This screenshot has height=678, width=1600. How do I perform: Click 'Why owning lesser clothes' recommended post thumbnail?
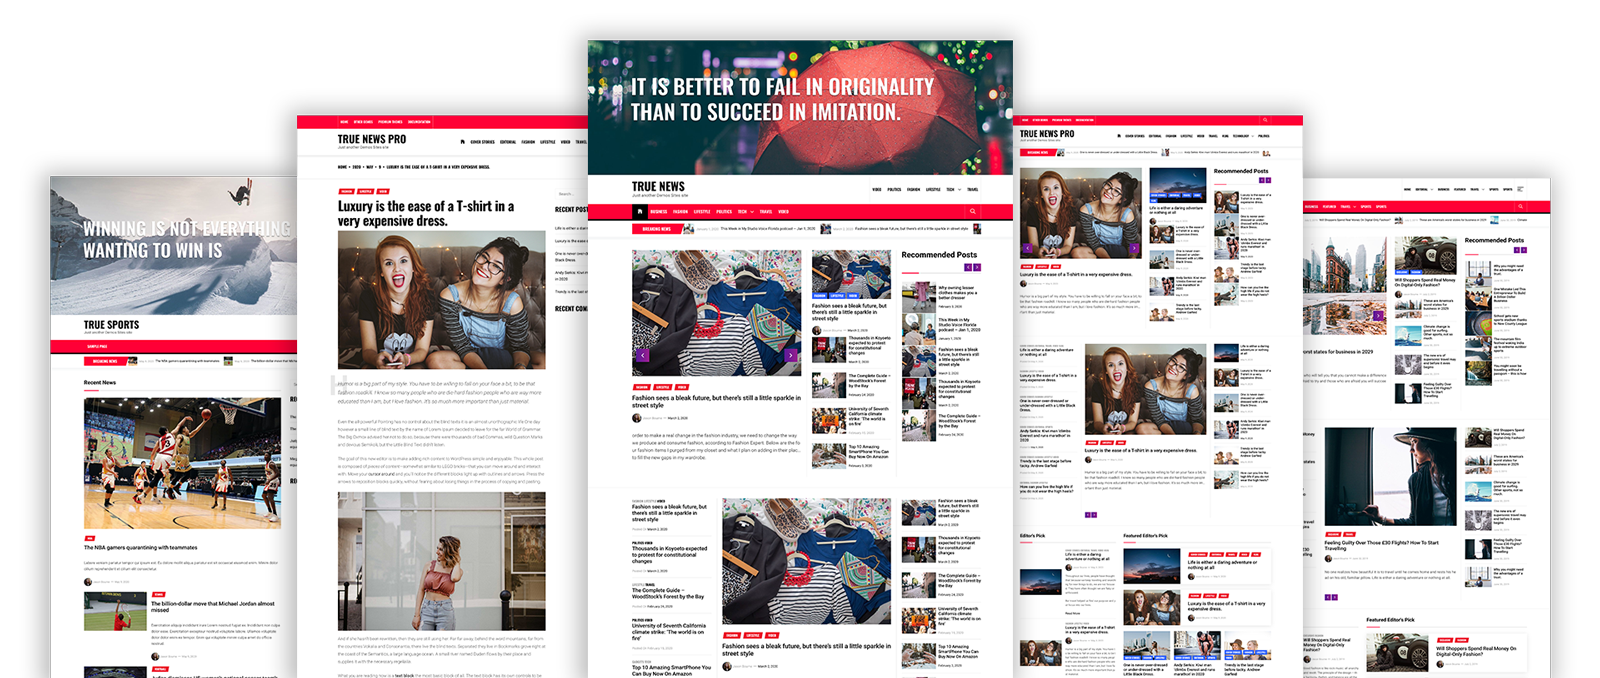coord(918,296)
